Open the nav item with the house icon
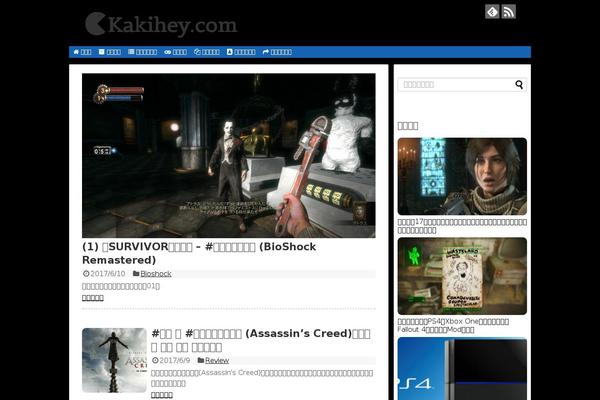The width and height of the screenshot is (600, 400). pyautogui.click(x=82, y=52)
